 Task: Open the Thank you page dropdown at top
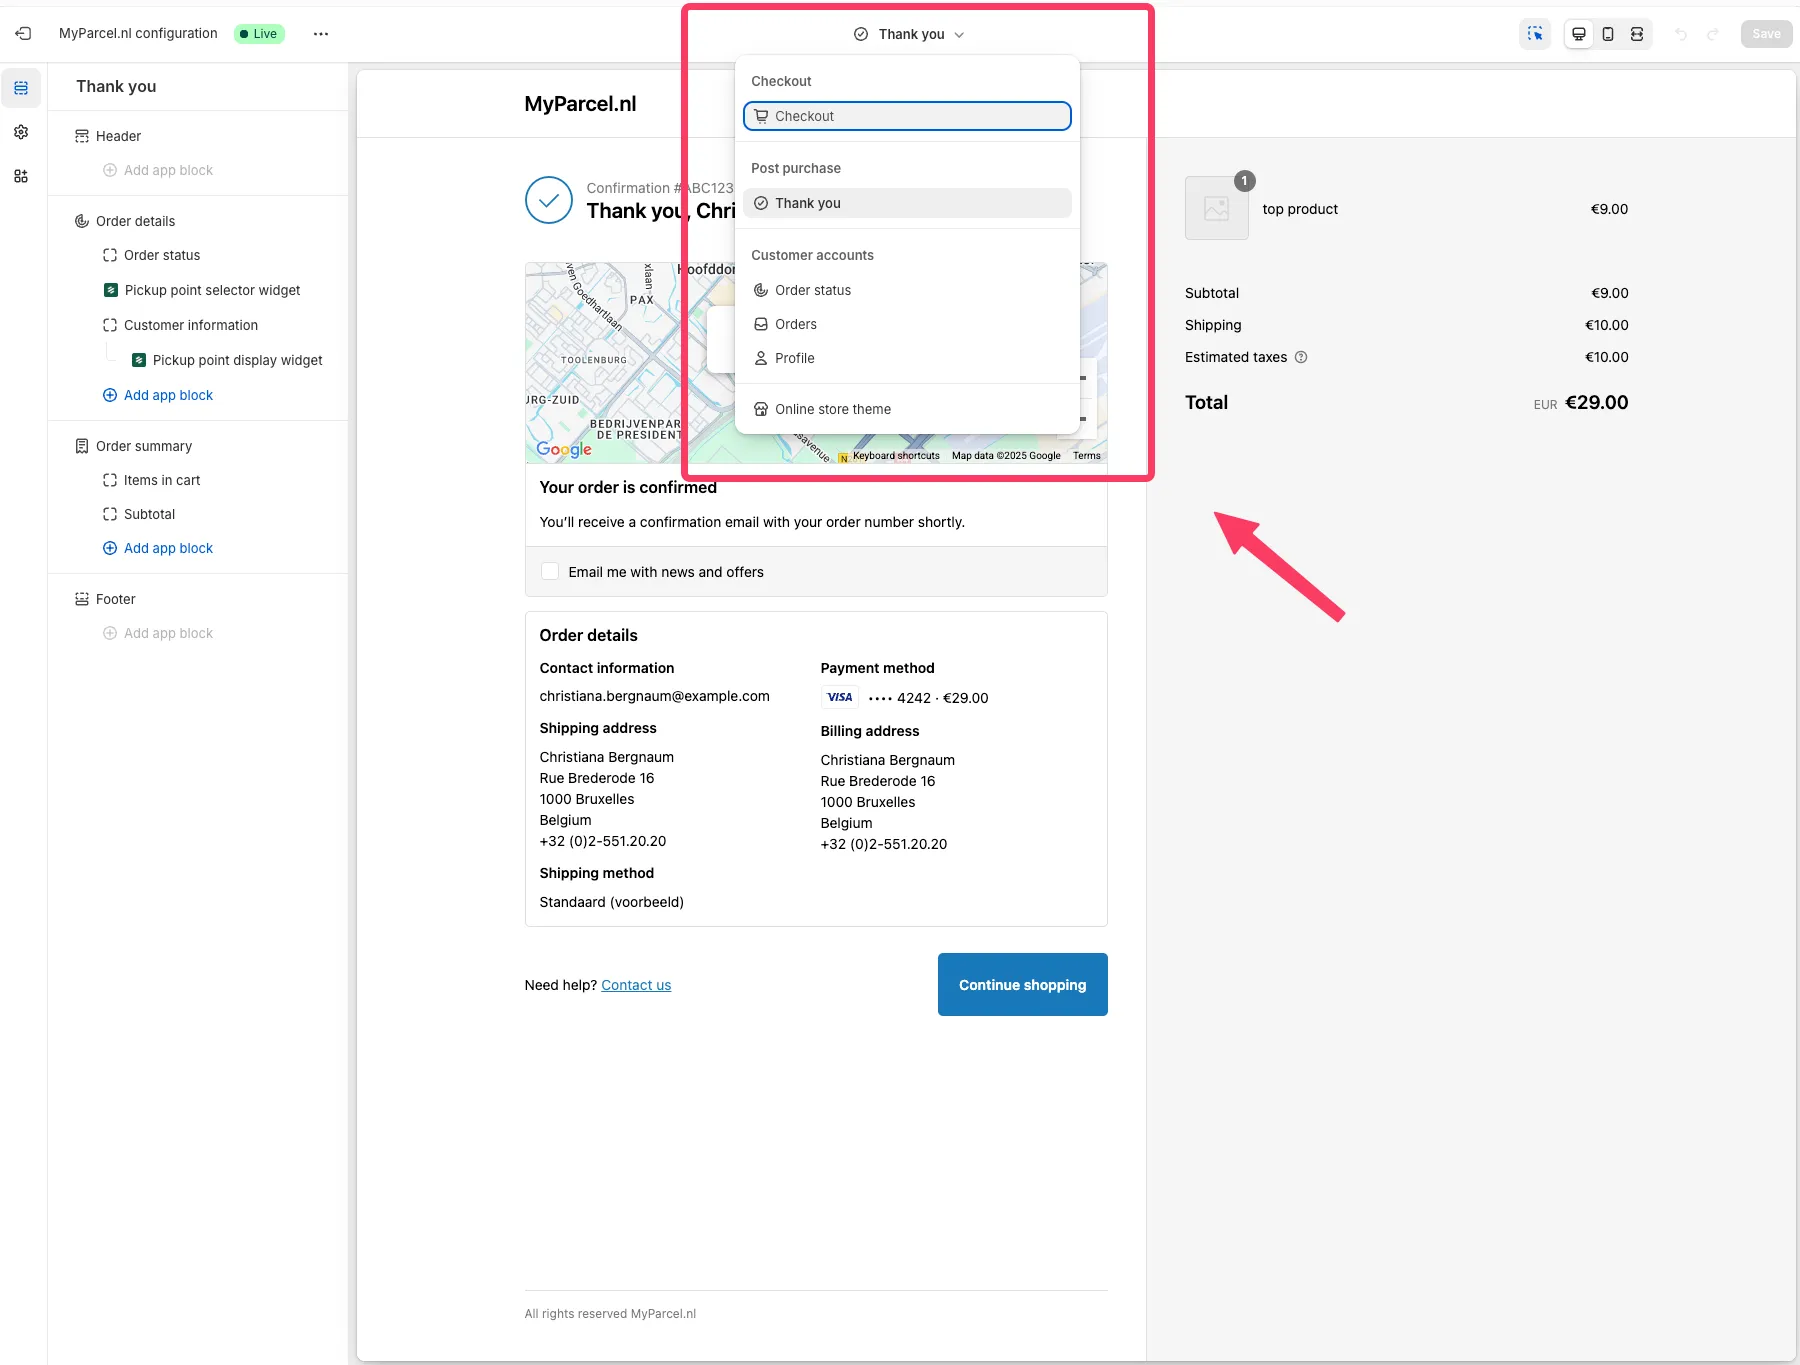point(906,33)
